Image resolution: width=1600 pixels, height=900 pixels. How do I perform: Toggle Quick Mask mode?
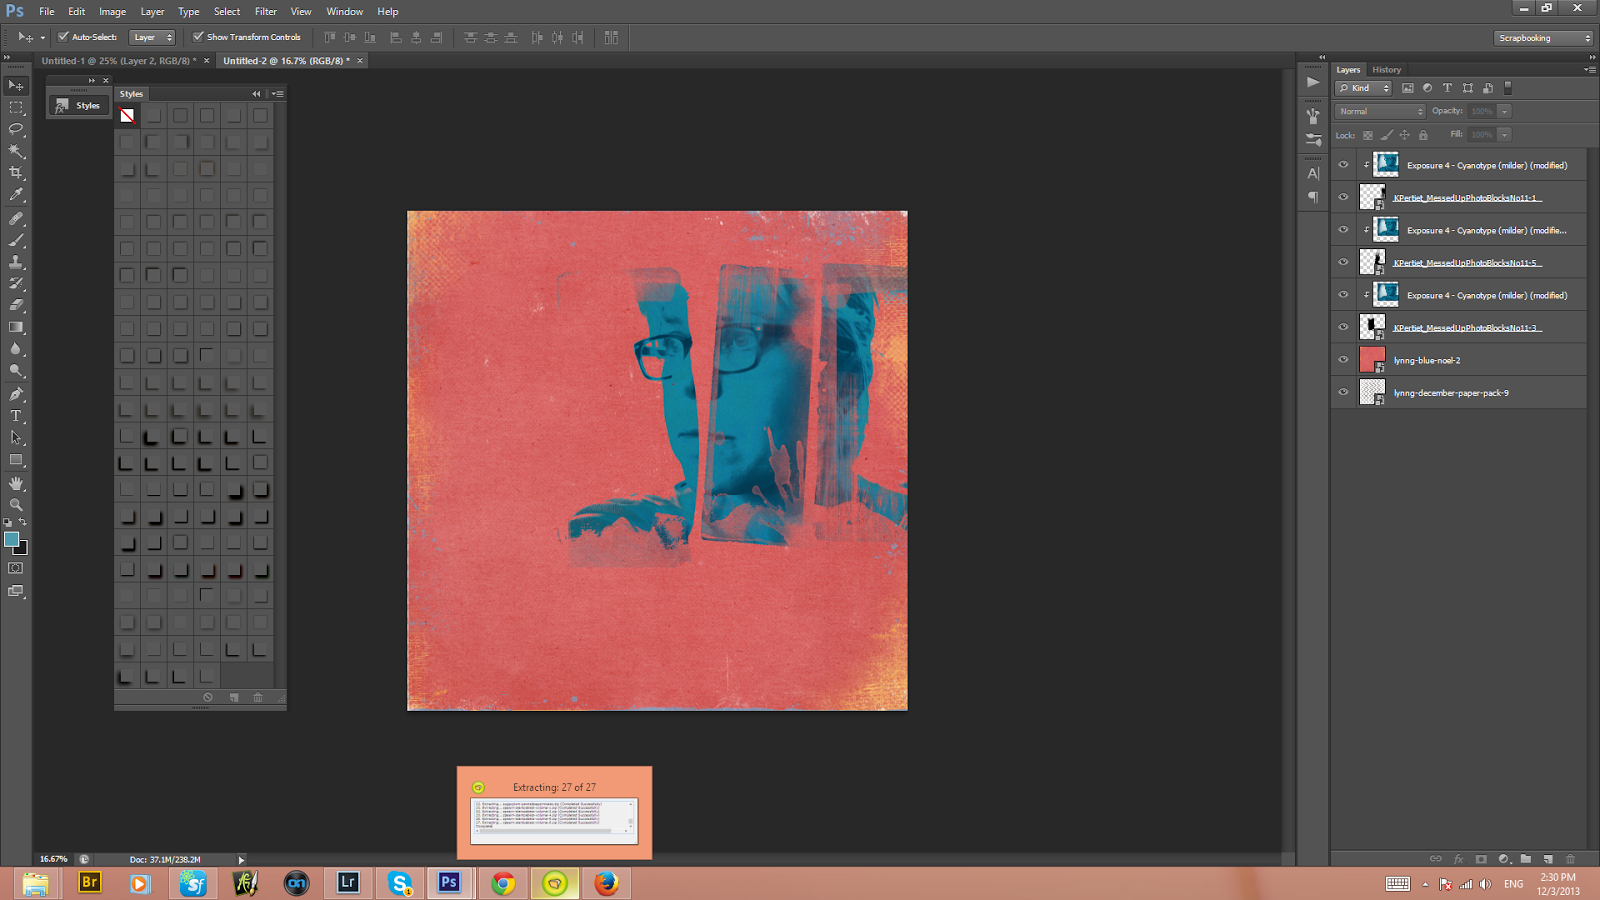click(x=16, y=568)
